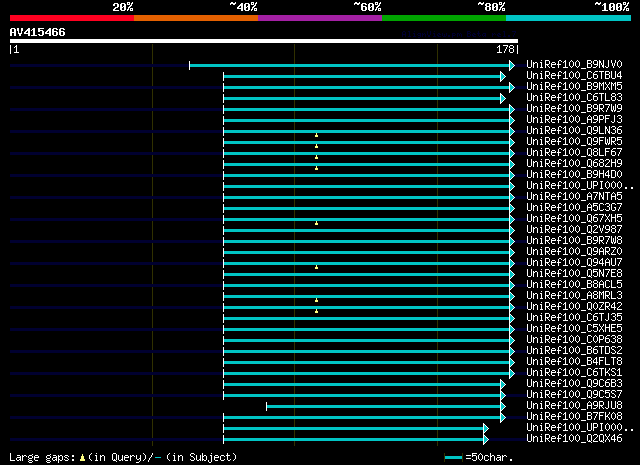
Task: Select the UniRef100_Q67XH5 label
Action: (x=574, y=219)
